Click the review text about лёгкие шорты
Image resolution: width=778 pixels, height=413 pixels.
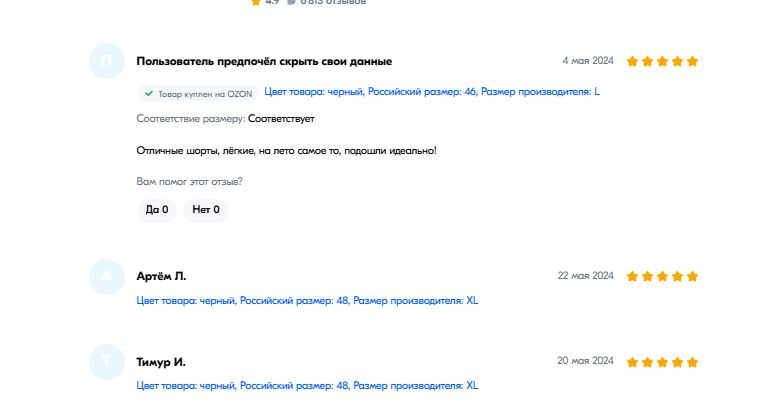[x=286, y=150]
